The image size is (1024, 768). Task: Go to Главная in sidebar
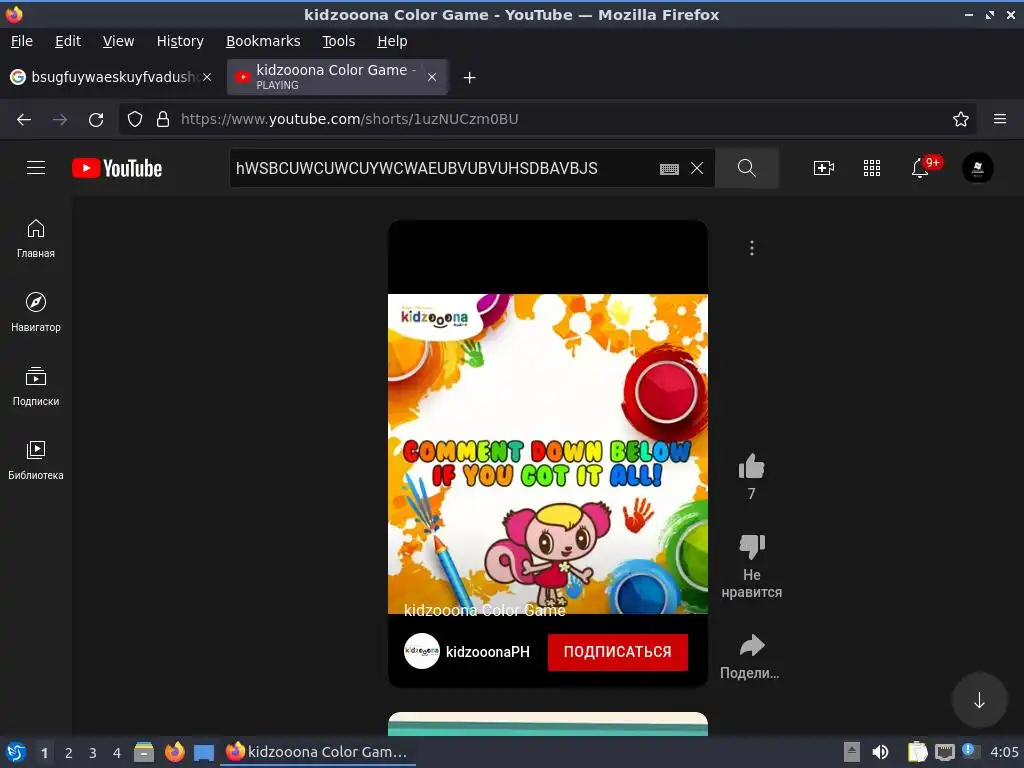pos(36,239)
